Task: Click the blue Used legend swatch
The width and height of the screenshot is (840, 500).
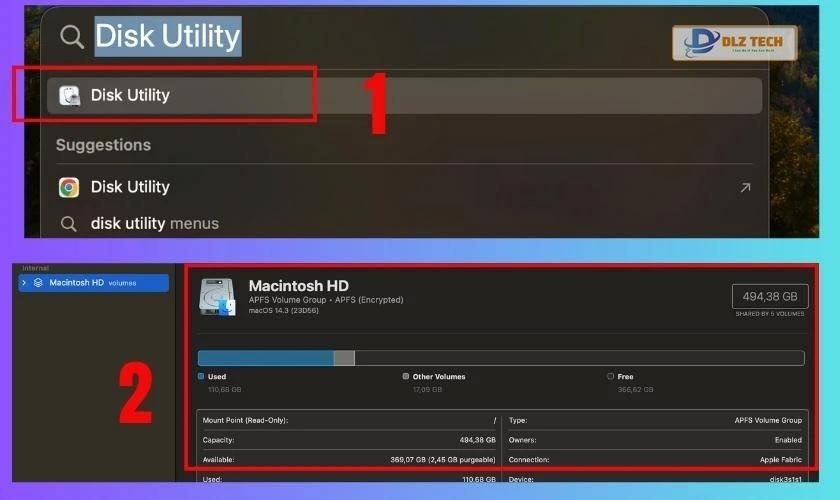Action: tap(201, 376)
